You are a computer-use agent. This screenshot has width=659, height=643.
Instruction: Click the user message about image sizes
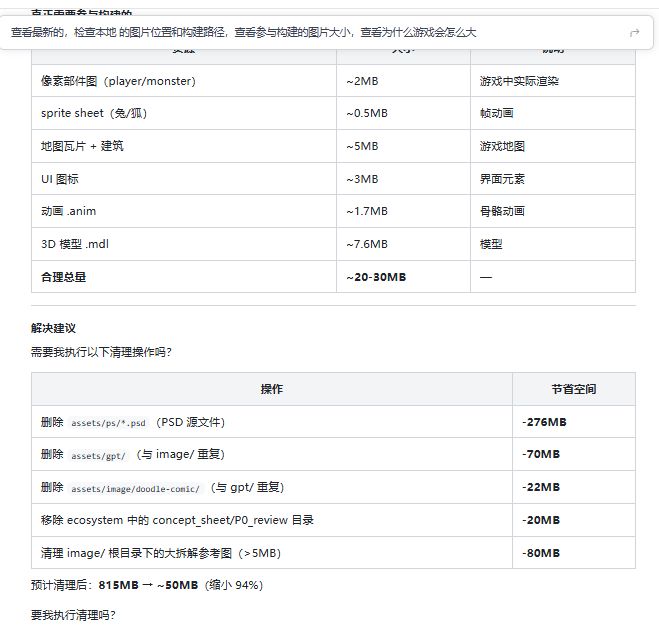(x=243, y=32)
